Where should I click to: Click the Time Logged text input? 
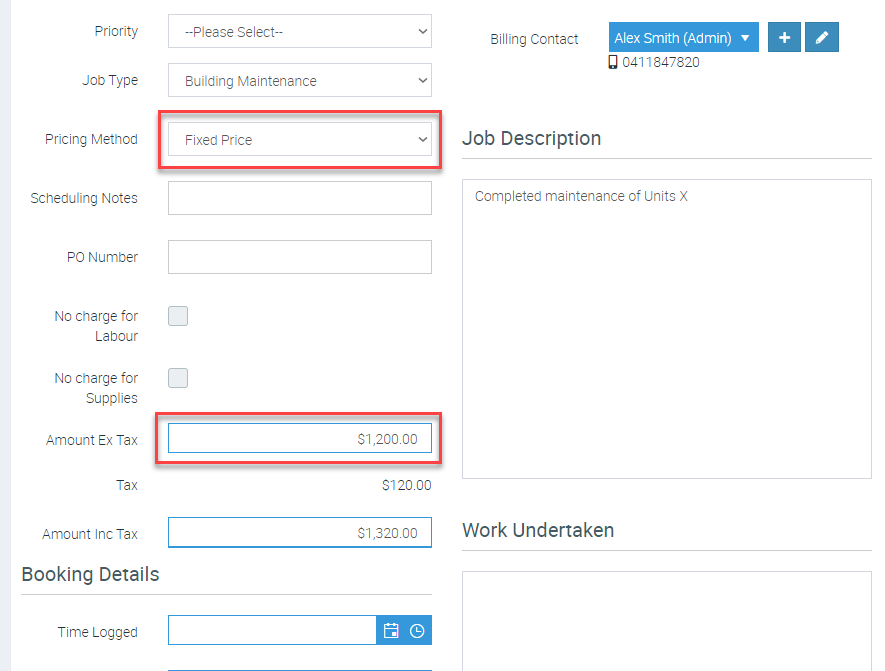click(x=271, y=631)
